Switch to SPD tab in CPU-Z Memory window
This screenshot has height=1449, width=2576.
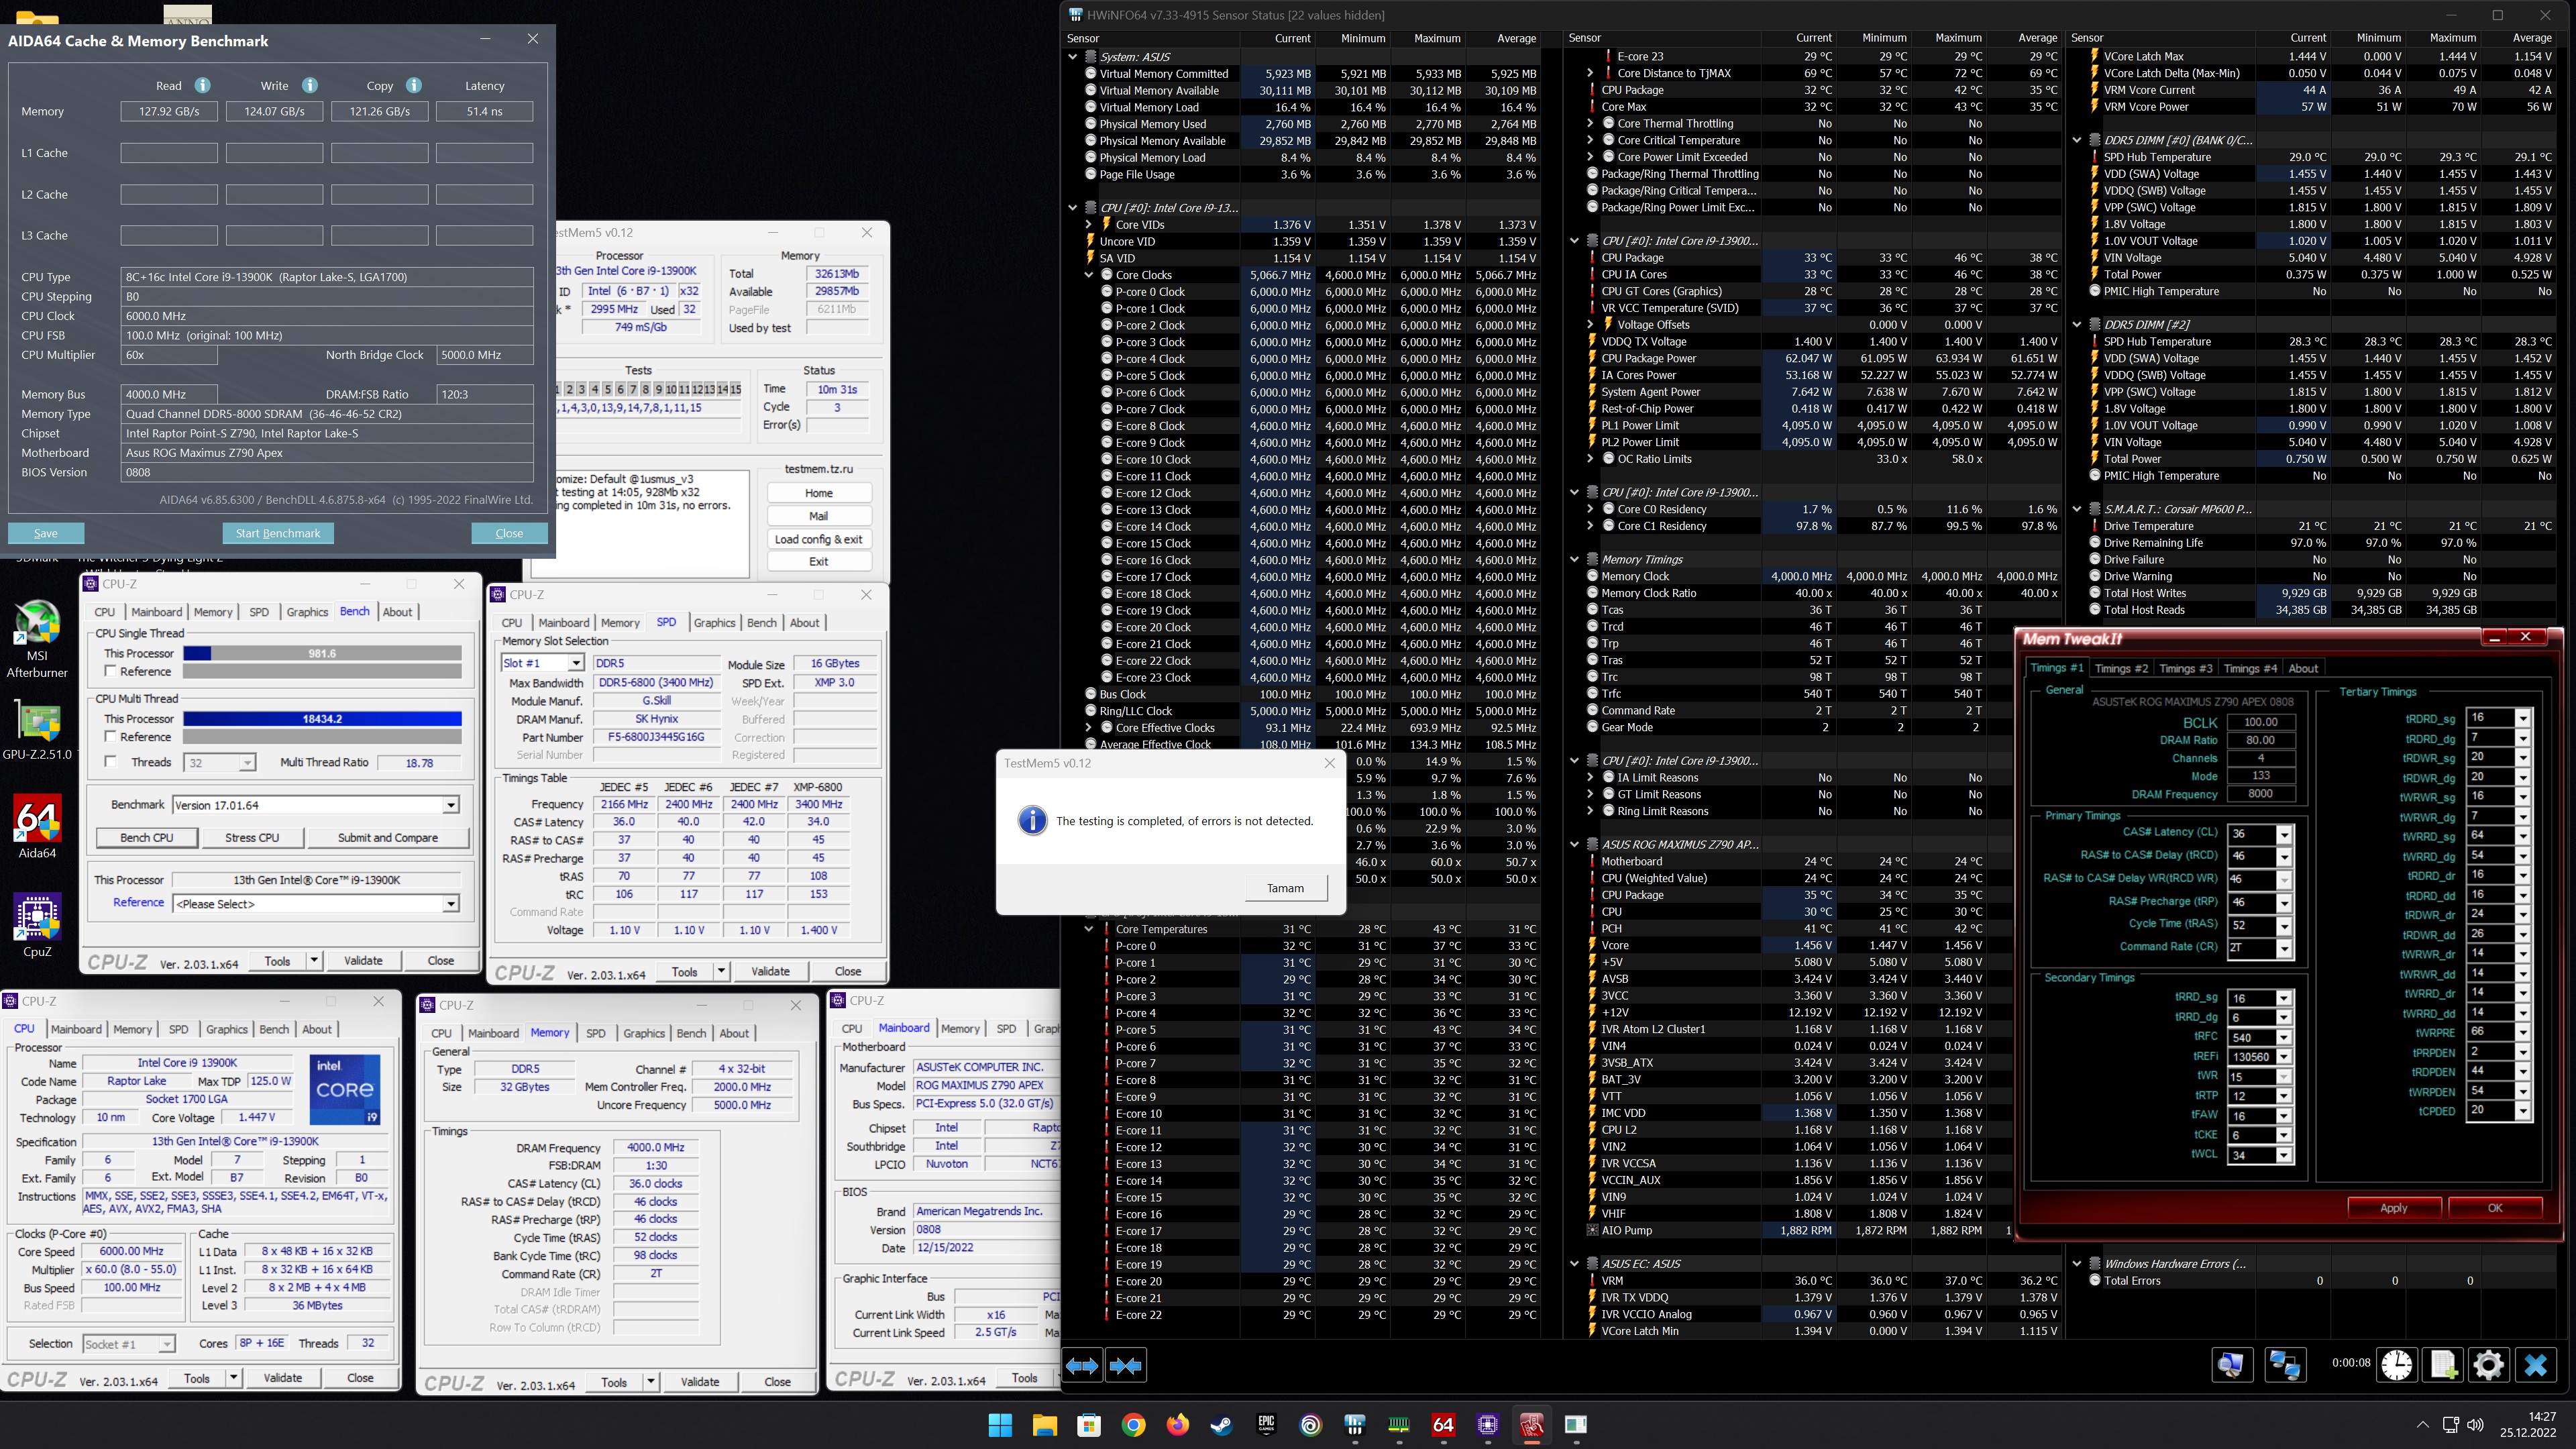pyautogui.click(x=595, y=1033)
